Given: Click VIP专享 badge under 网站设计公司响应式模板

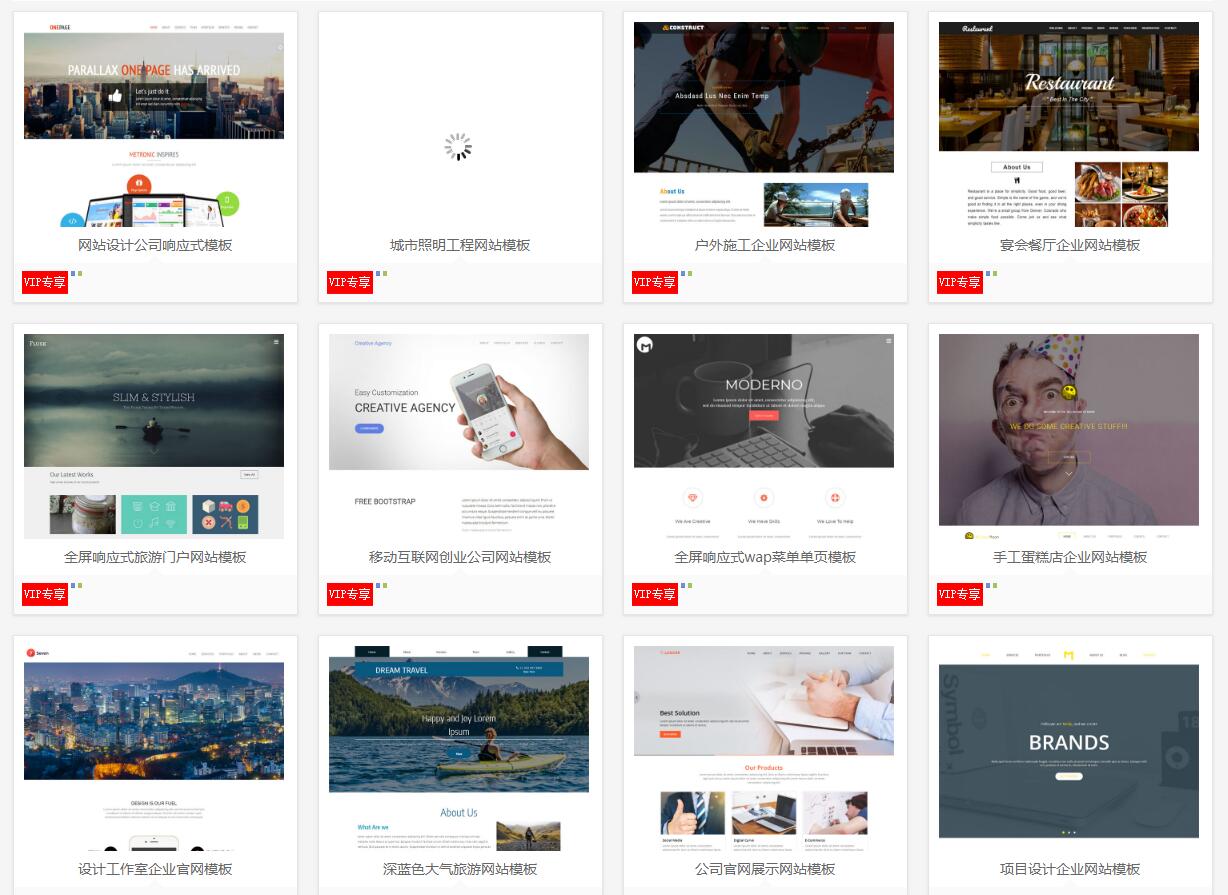Looking at the screenshot, I should pyautogui.click(x=45, y=282).
